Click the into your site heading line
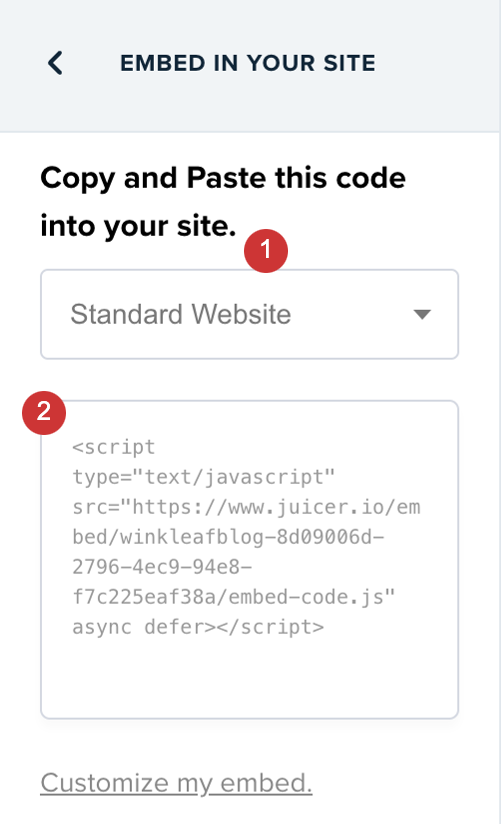Screen dimensions: 501x824 (x=138, y=226)
